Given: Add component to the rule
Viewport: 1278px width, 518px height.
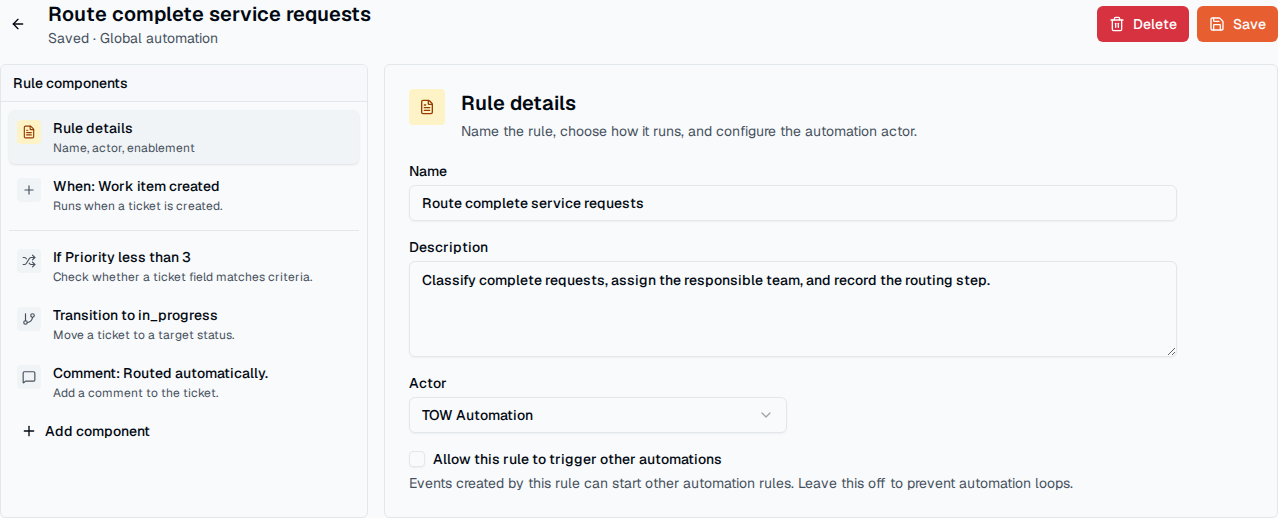Looking at the screenshot, I should click(x=86, y=431).
